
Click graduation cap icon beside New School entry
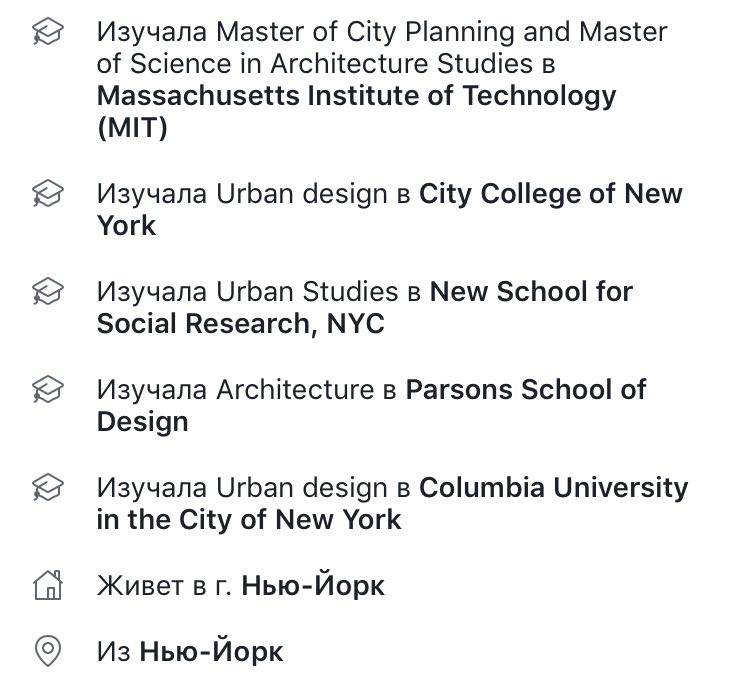click(48, 291)
